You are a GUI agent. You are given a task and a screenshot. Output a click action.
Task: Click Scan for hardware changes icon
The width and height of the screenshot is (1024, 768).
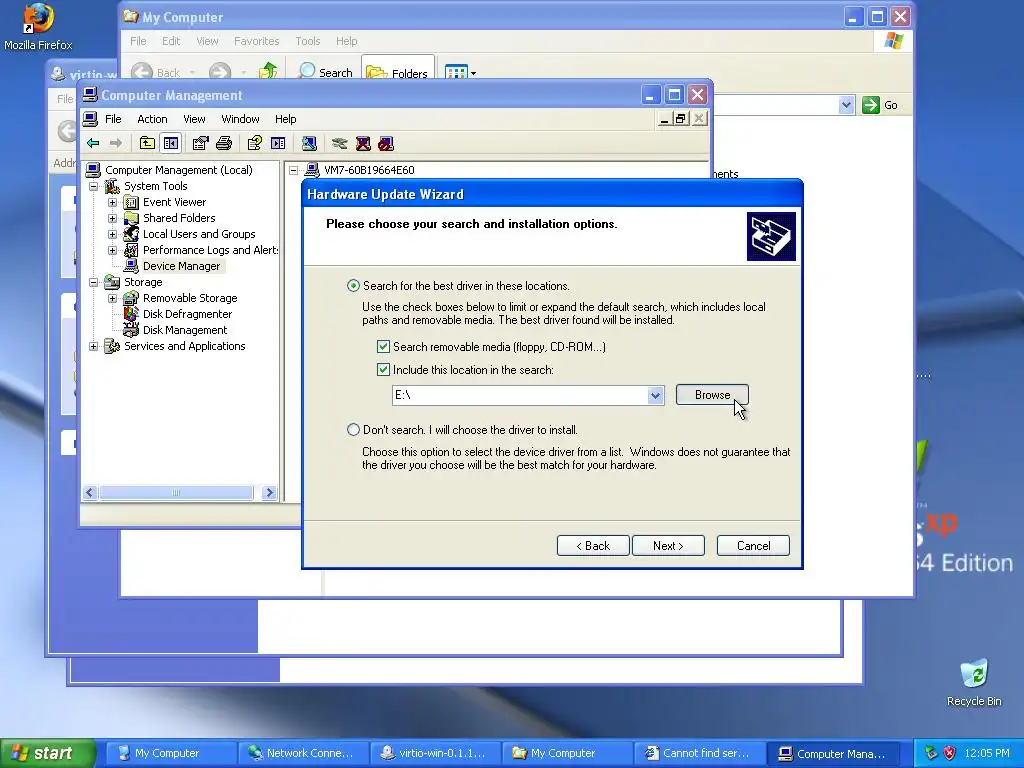point(309,143)
